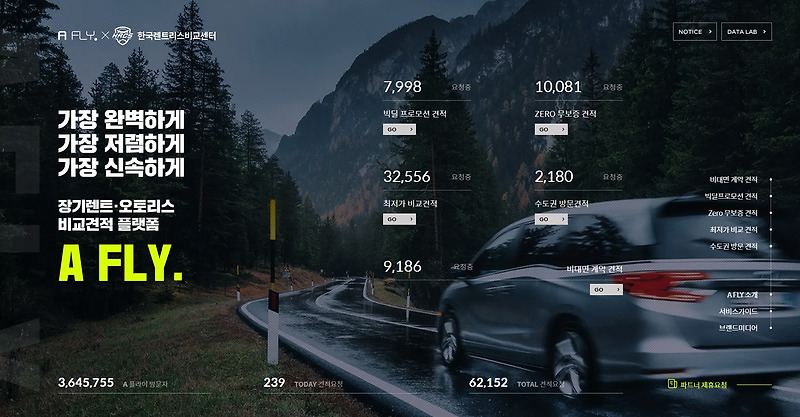Click the 최저가 비교견적 heading
The height and width of the screenshot is (417, 800).
point(410,203)
